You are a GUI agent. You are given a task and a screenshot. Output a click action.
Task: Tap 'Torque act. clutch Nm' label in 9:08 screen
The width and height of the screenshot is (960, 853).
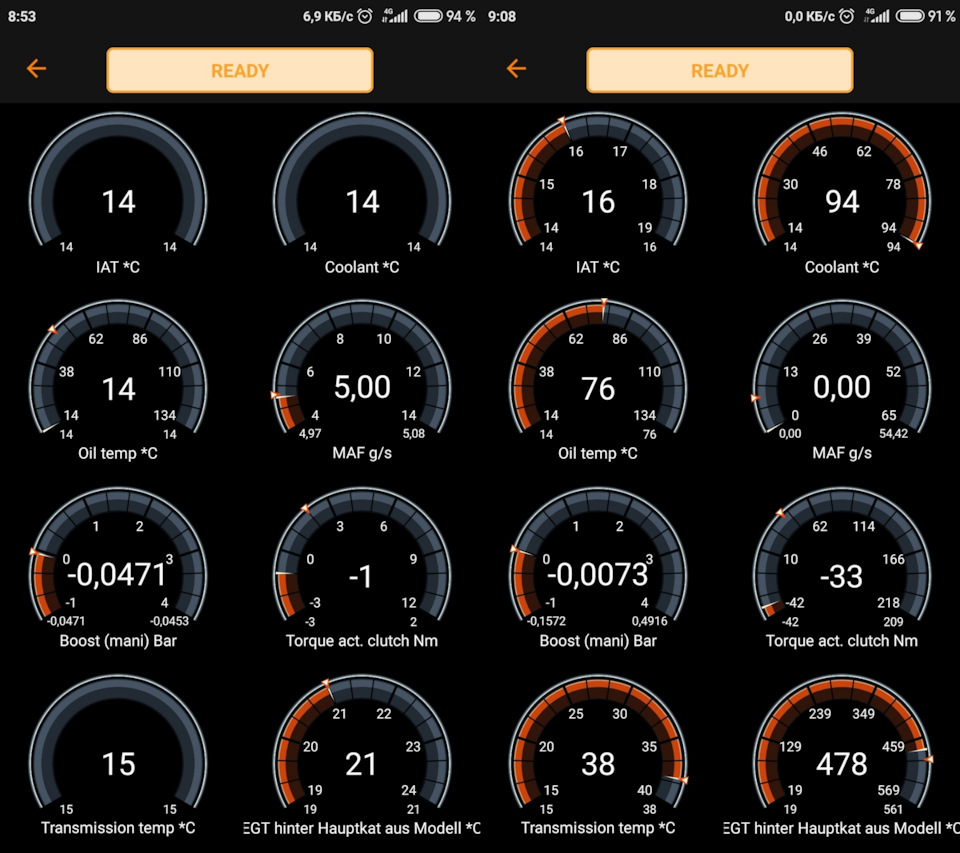click(x=842, y=641)
